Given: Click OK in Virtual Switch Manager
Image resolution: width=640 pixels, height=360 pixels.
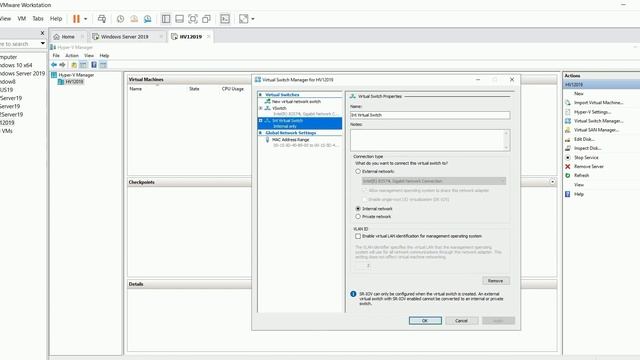Looking at the screenshot, I should [x=425, y=321].
